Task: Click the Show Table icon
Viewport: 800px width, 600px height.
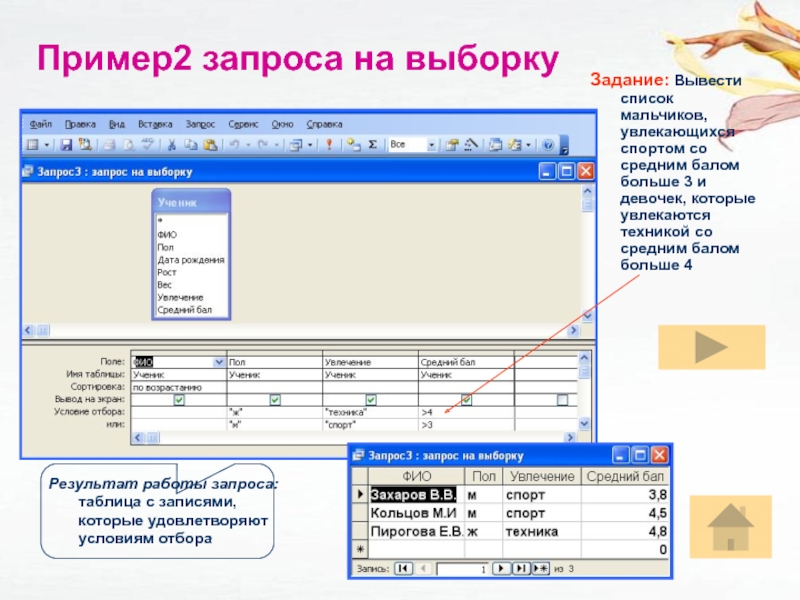Action: point(353,145)
